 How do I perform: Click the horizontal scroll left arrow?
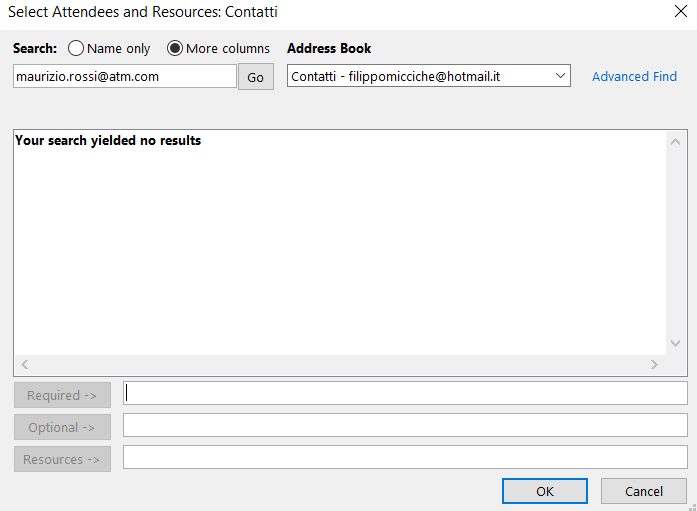(x=25, y=364)
